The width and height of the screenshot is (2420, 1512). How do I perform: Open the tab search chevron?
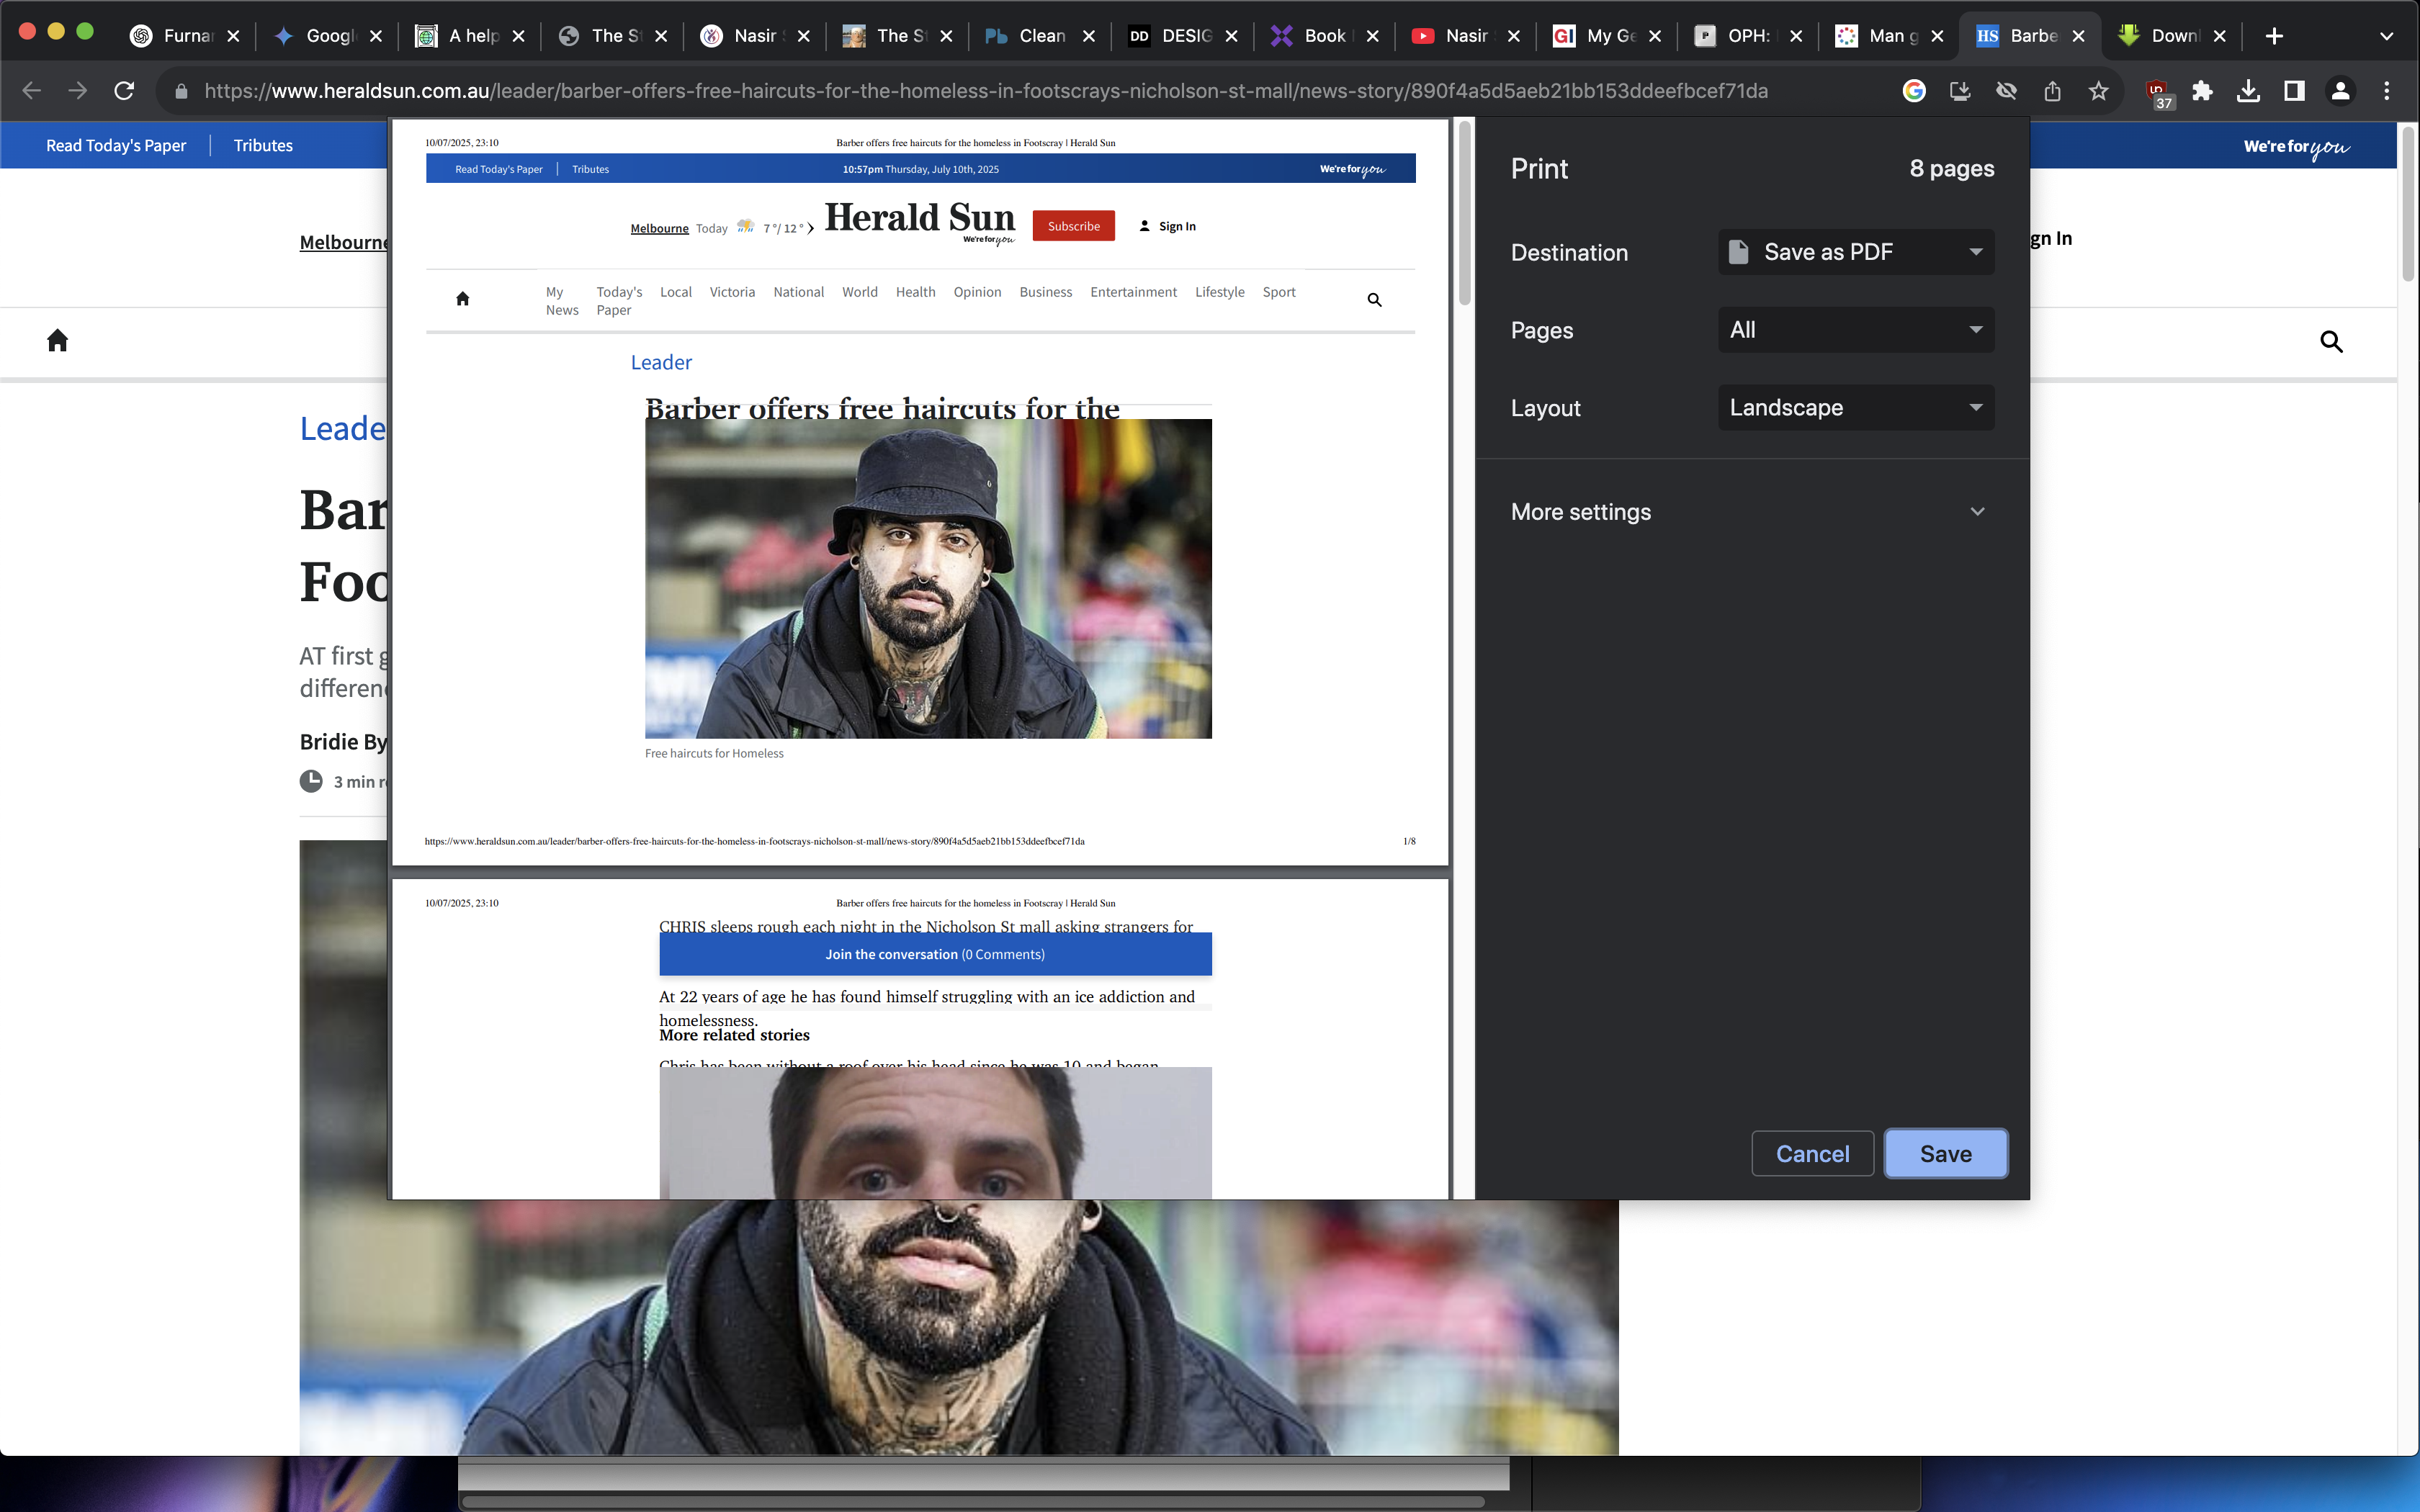click(x=2387, y=36)
